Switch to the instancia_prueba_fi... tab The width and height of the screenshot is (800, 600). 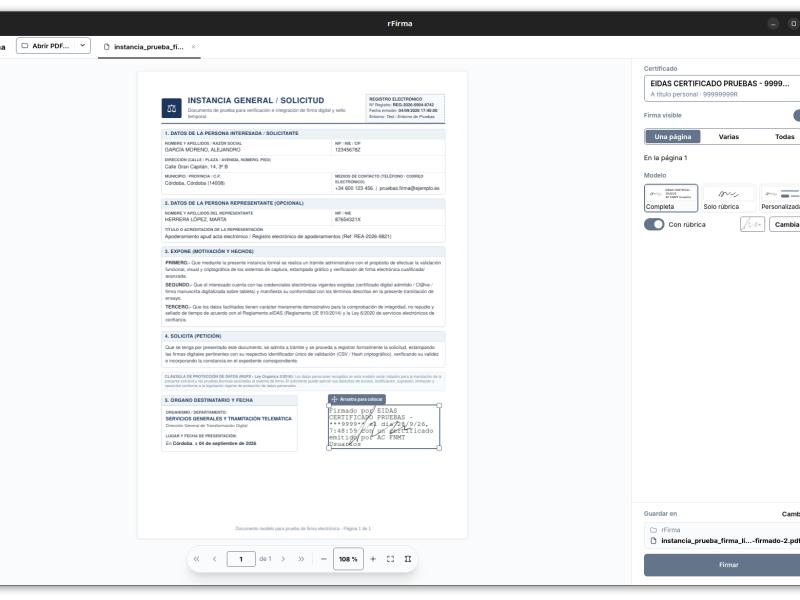click(149, 47)
